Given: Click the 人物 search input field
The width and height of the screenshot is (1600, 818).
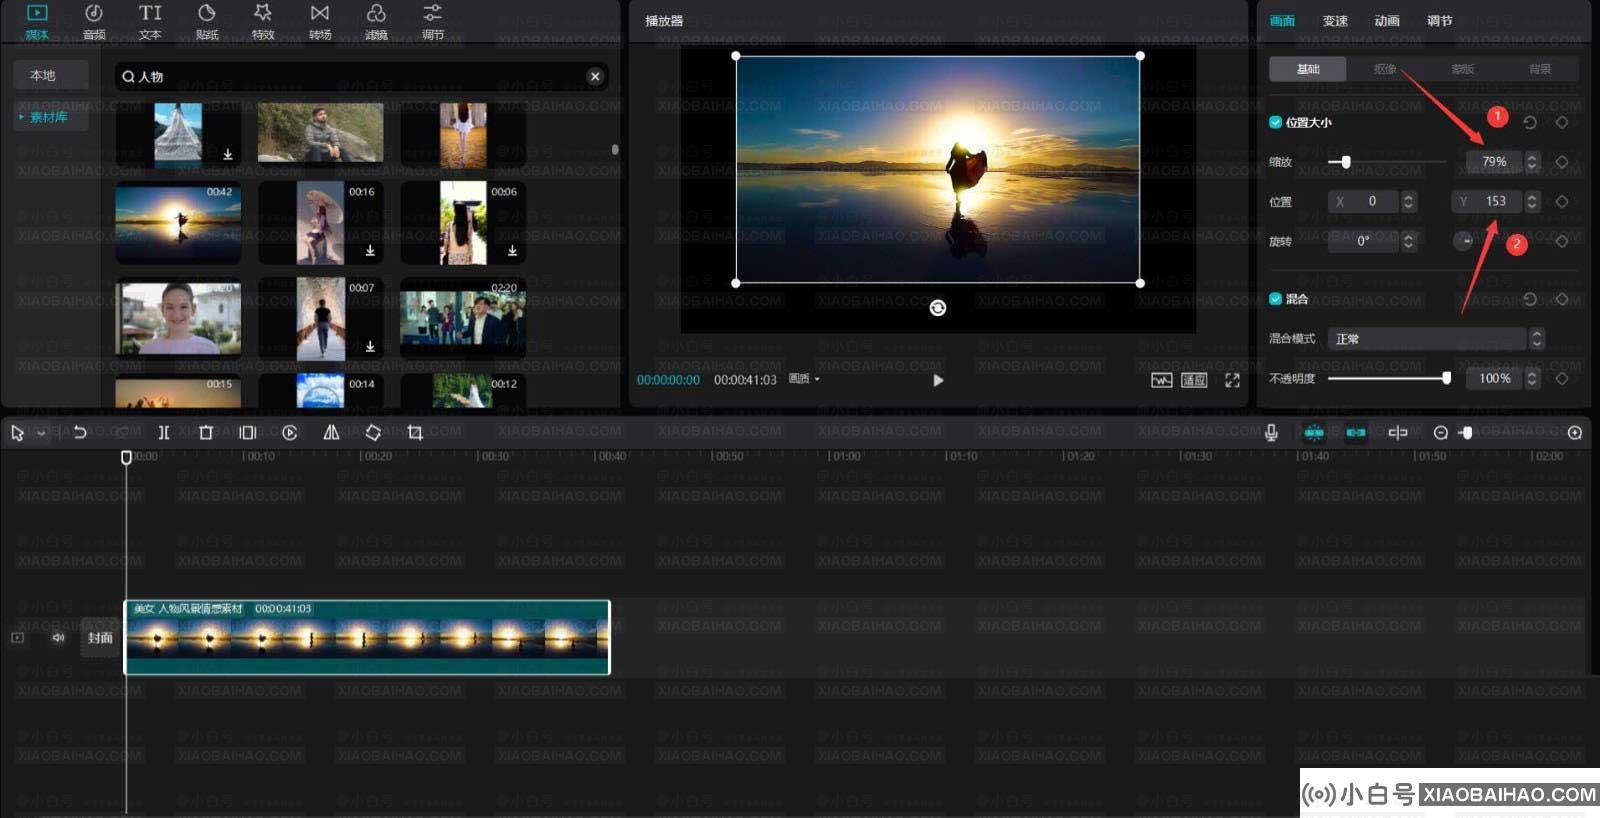Looking at the screenshot, I should (360, 76).
